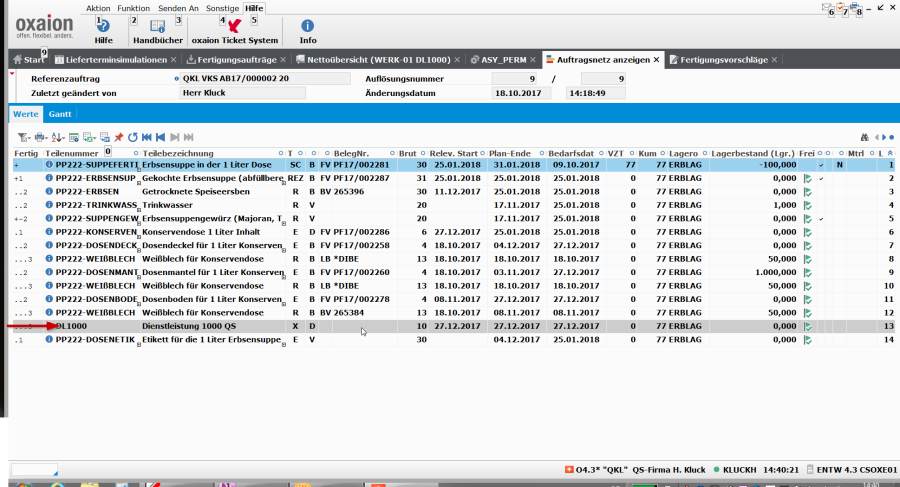Click the command input box in status bar

34,470
